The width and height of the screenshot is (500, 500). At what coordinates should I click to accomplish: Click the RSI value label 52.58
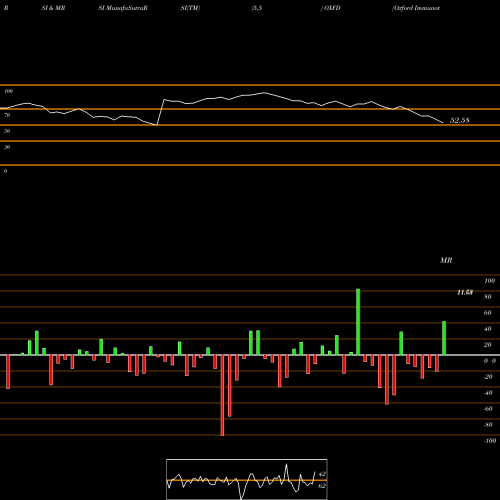pos(460,120)
